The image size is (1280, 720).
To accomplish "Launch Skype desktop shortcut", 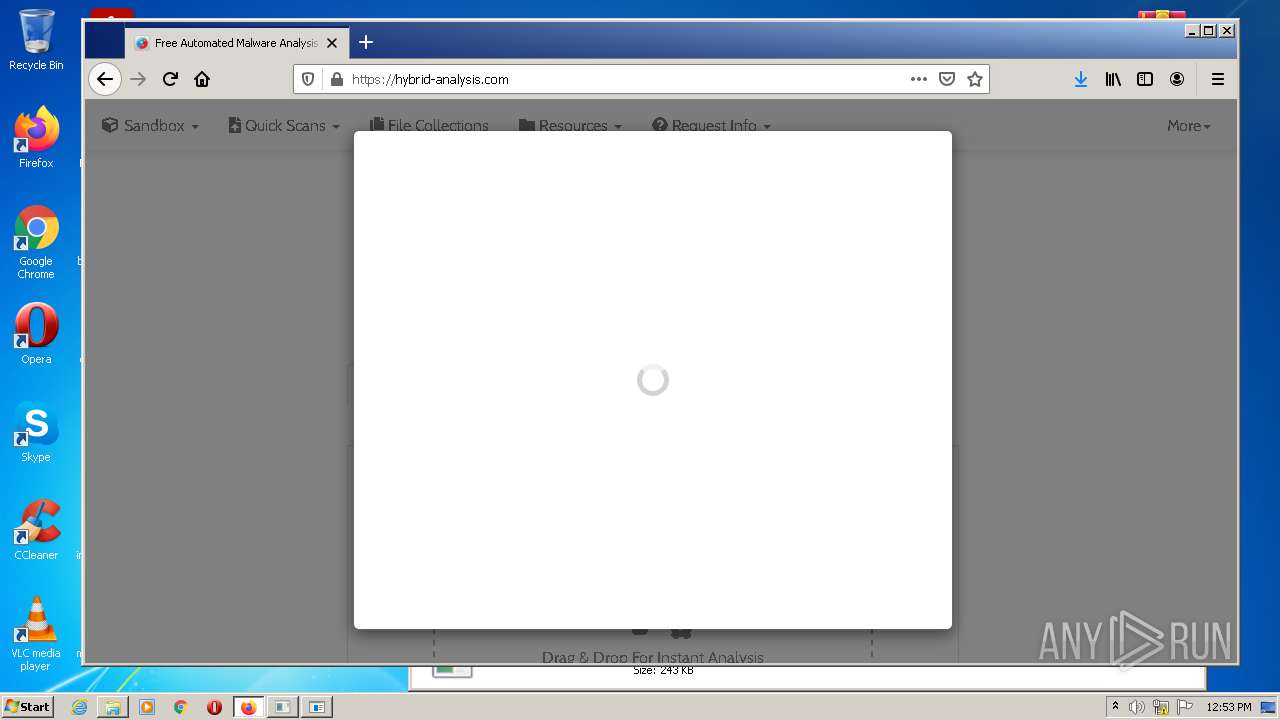I will point(36,432).
